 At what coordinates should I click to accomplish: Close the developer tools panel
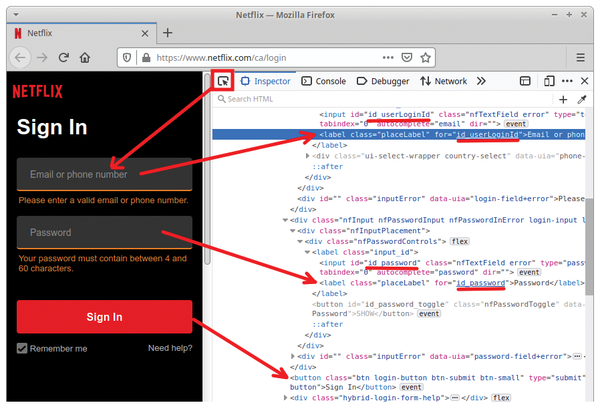(584, 81)
